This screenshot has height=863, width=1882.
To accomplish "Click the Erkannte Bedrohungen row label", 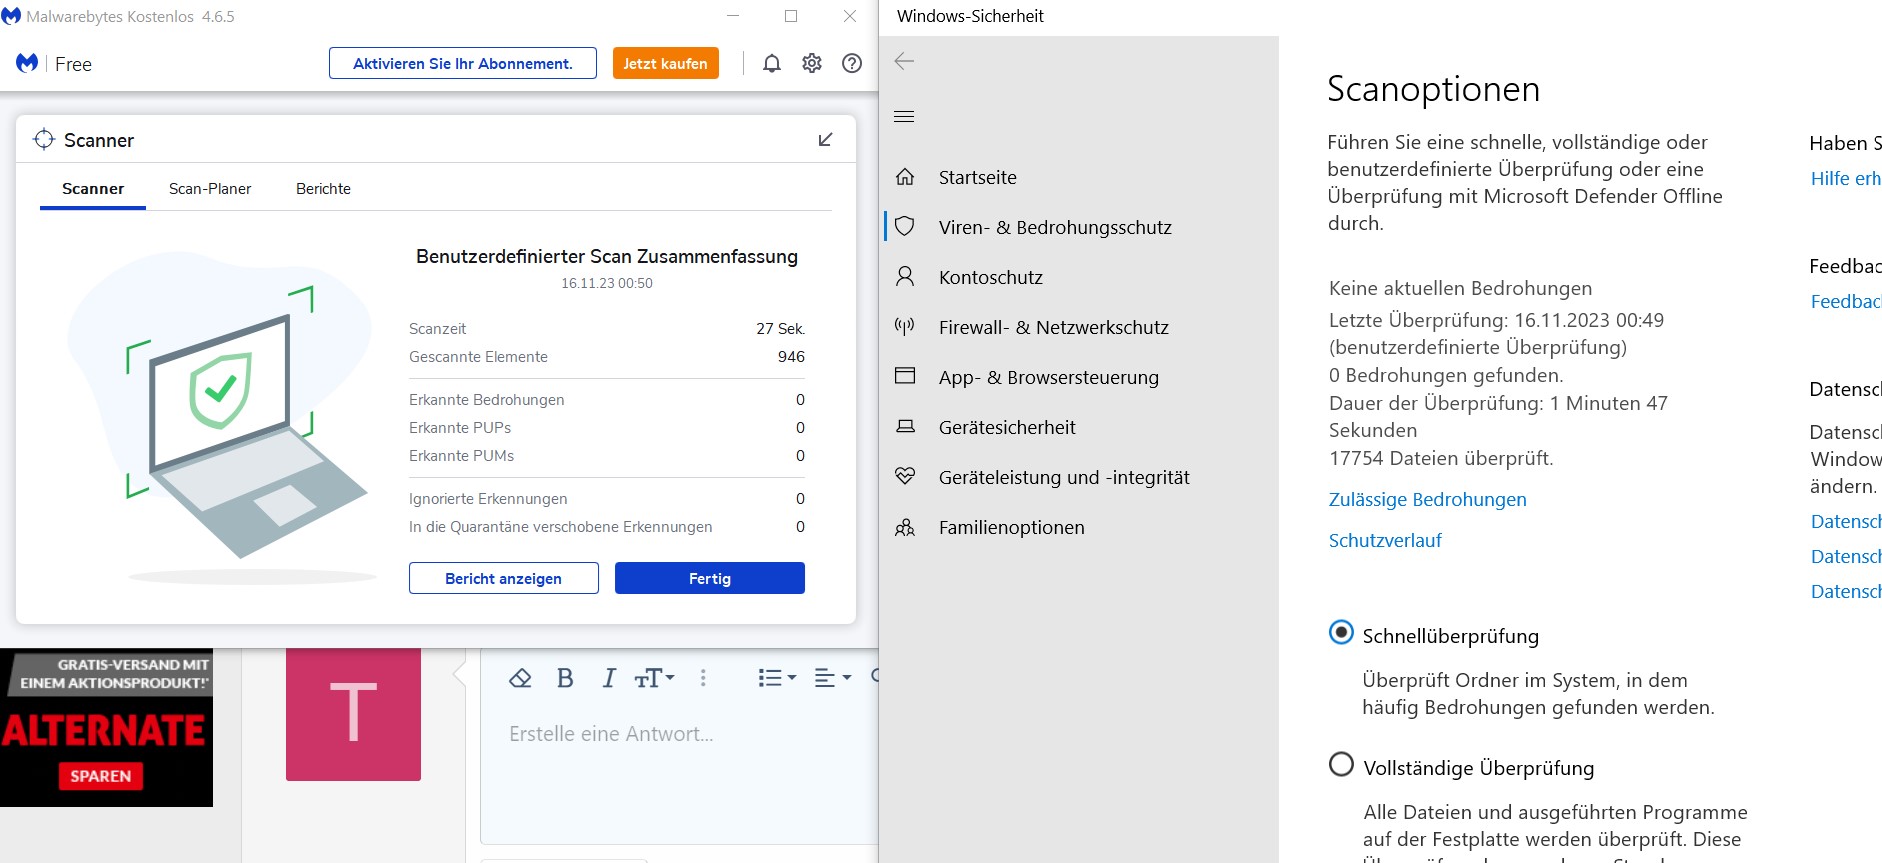I will [486, 399].
